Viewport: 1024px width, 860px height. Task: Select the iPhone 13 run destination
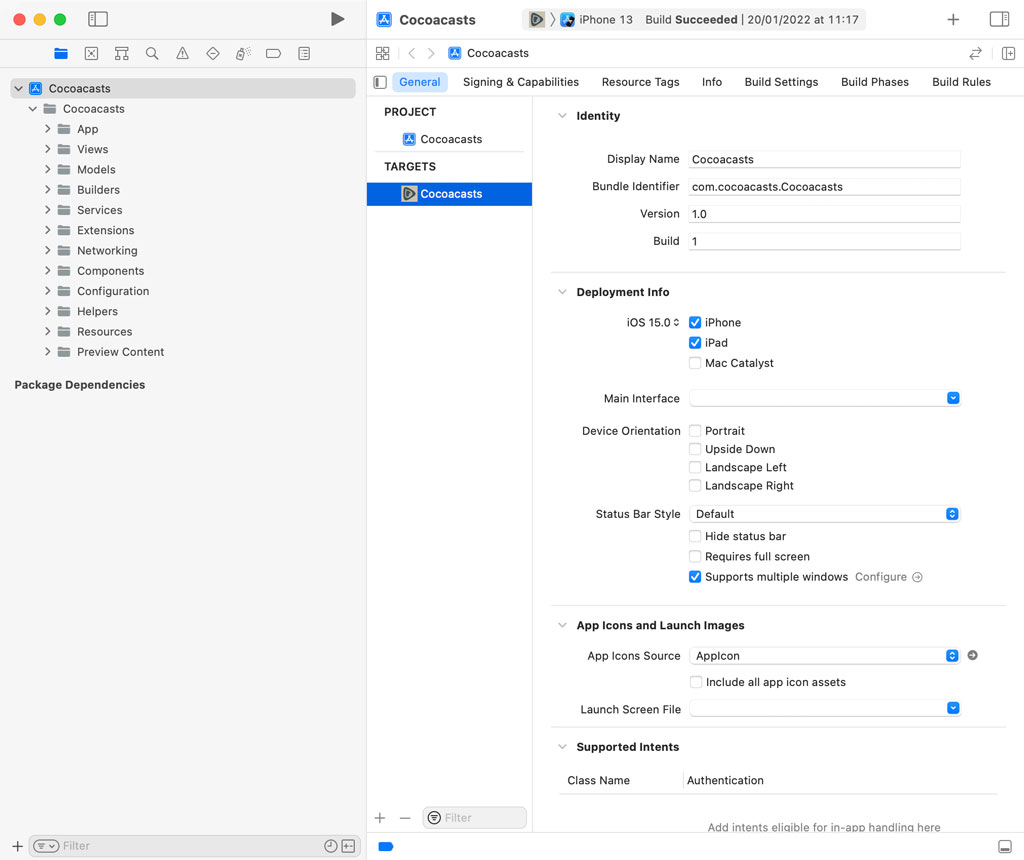597,20
